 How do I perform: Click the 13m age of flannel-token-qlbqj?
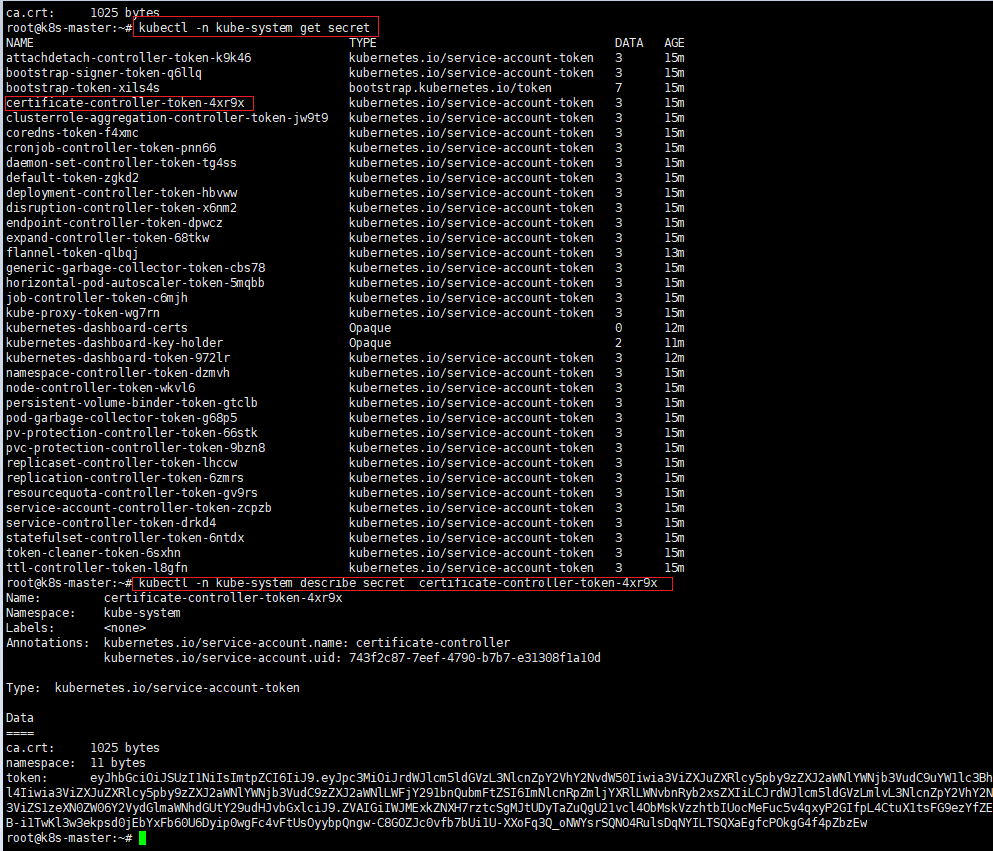[674, 253]
